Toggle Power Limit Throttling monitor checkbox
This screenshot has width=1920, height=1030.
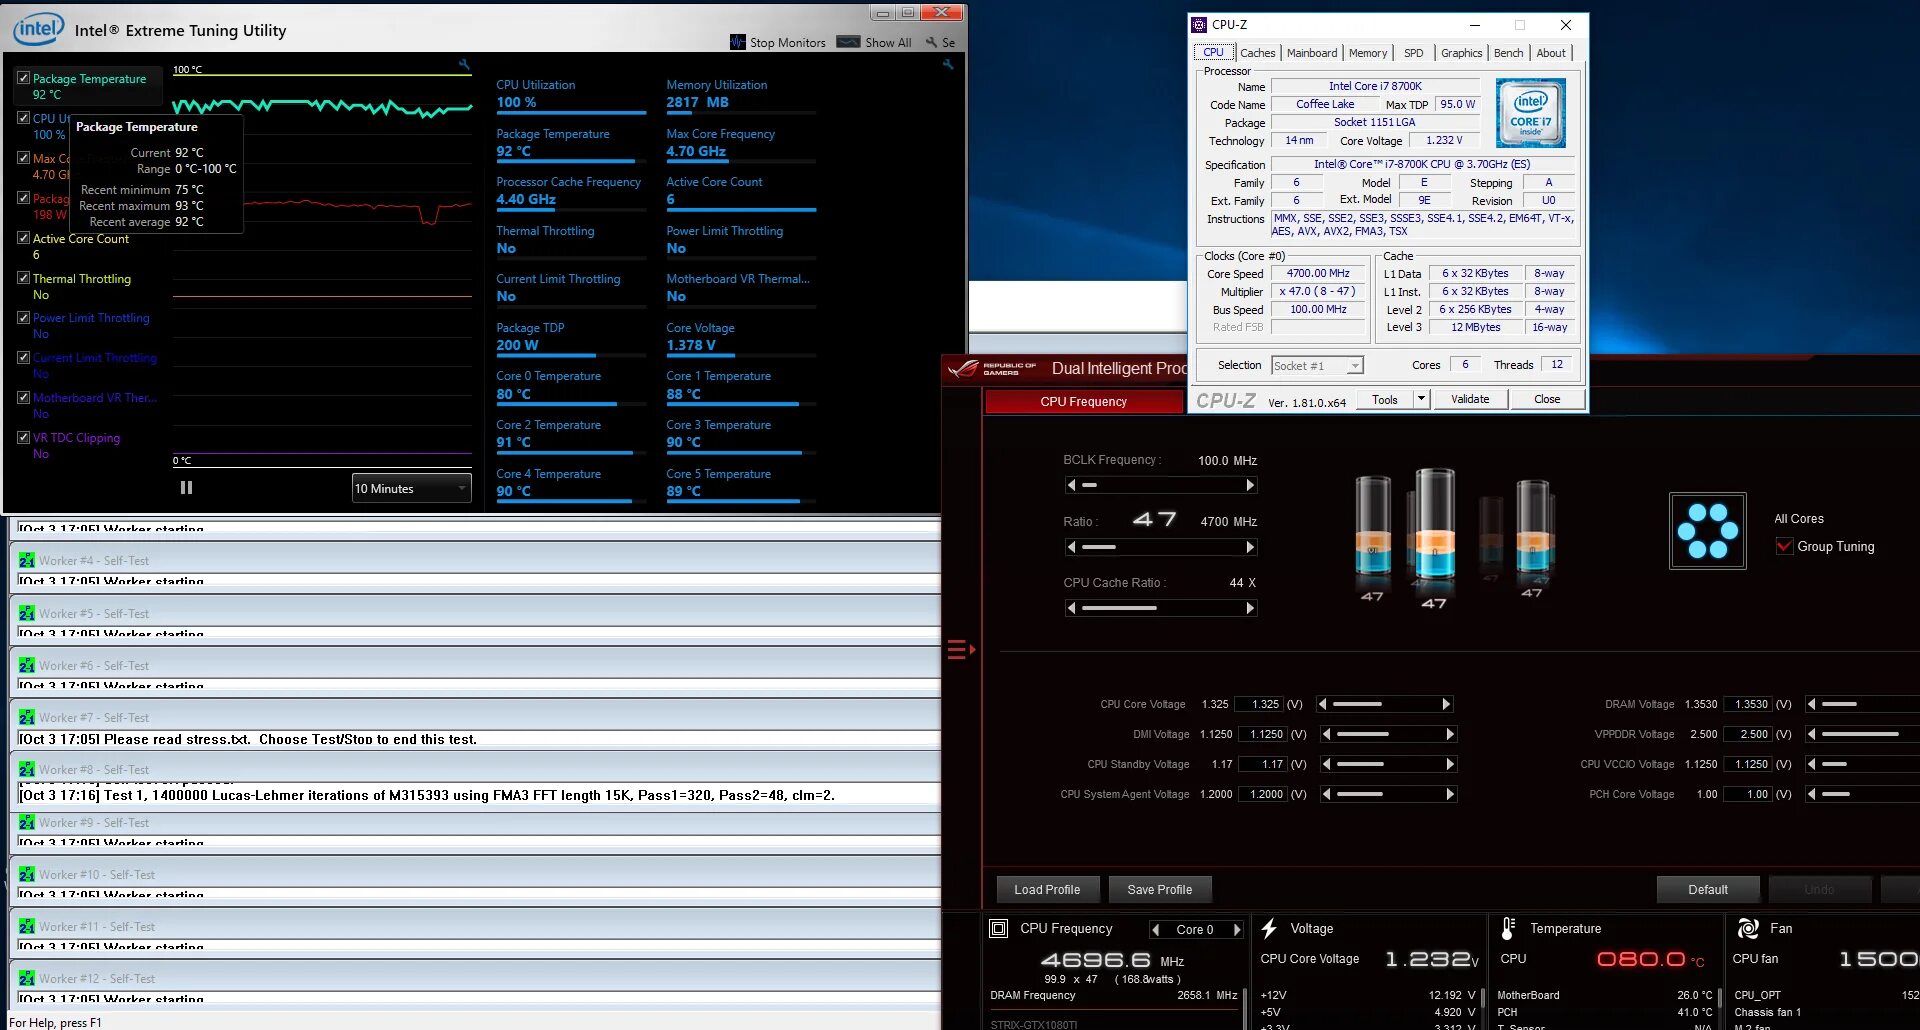coord(23,317)
